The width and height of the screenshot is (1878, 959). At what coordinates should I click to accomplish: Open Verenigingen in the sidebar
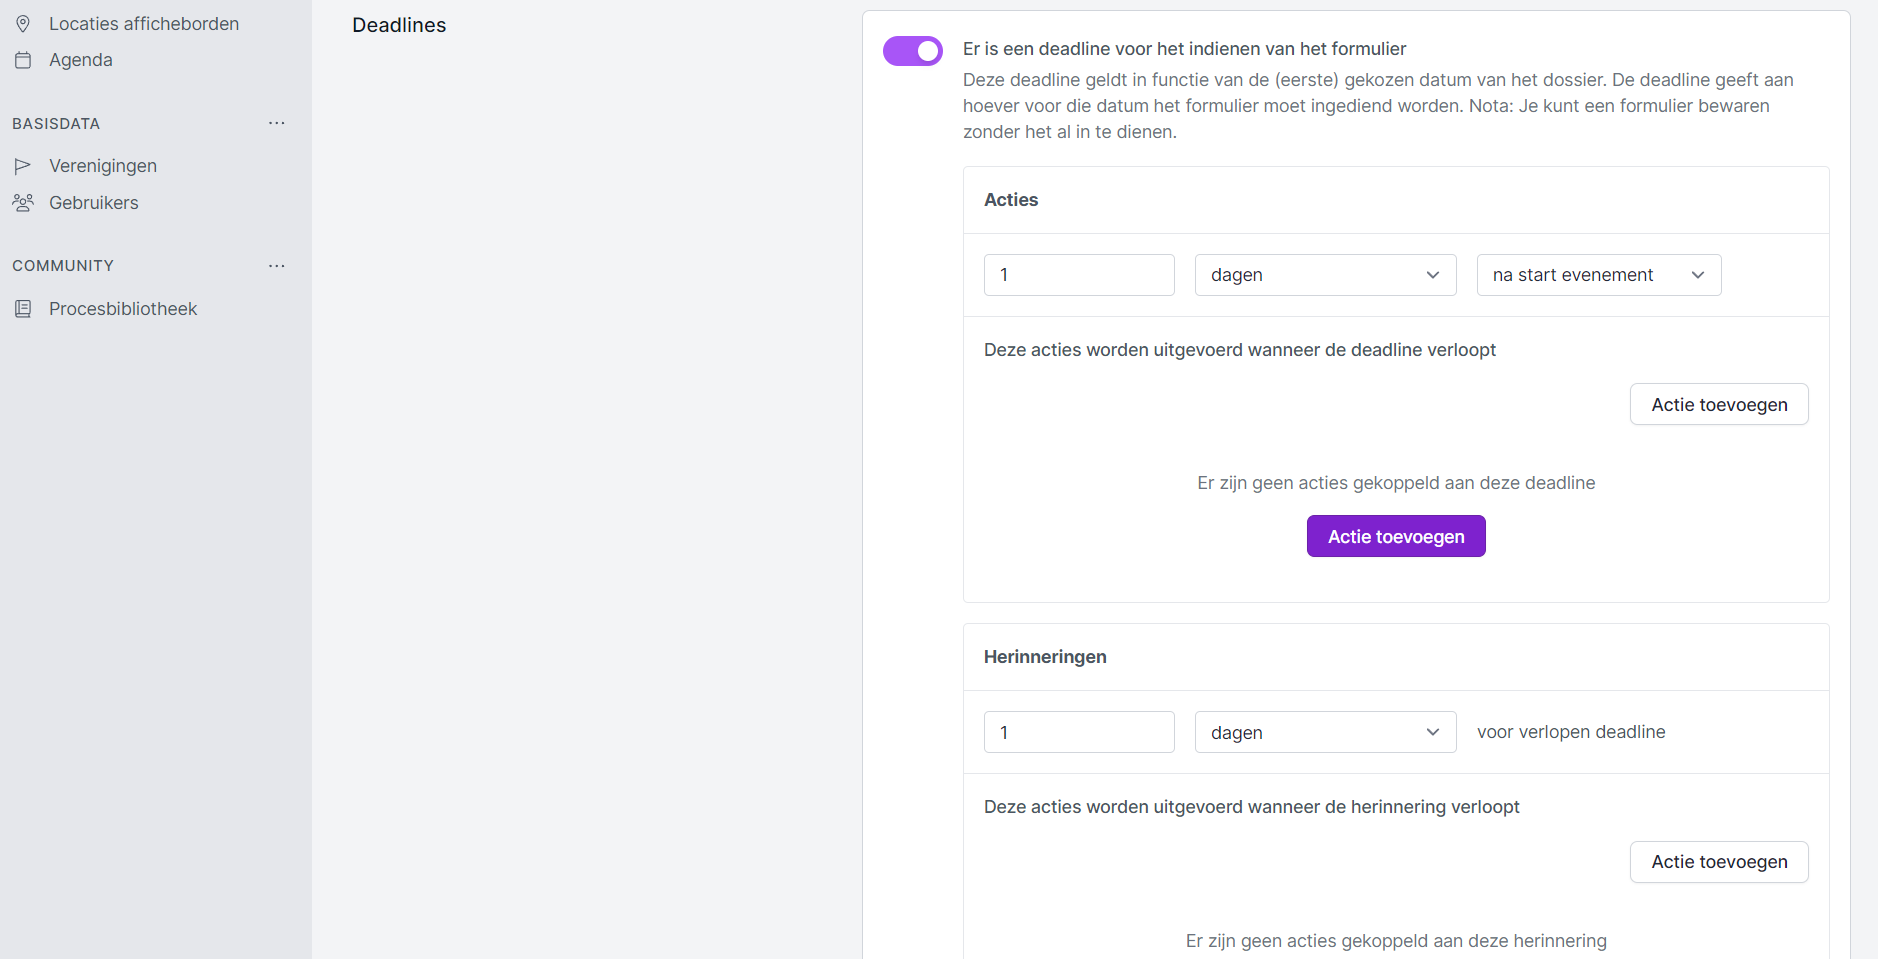tap(103, 166)
